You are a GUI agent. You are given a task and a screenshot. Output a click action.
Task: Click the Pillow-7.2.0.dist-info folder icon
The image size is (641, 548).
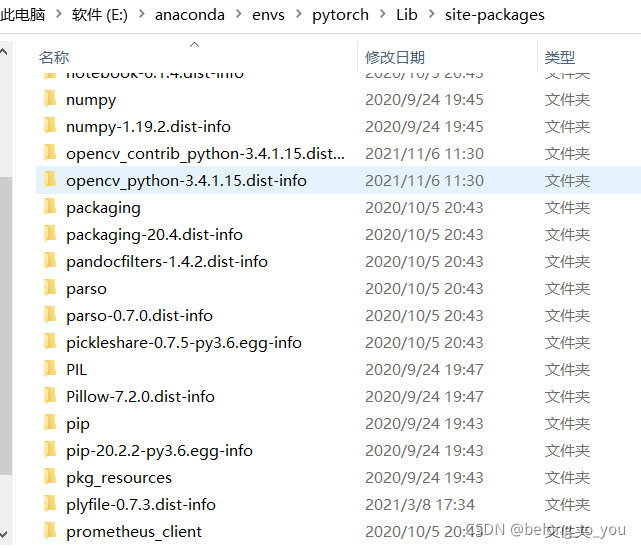[50, 396]
